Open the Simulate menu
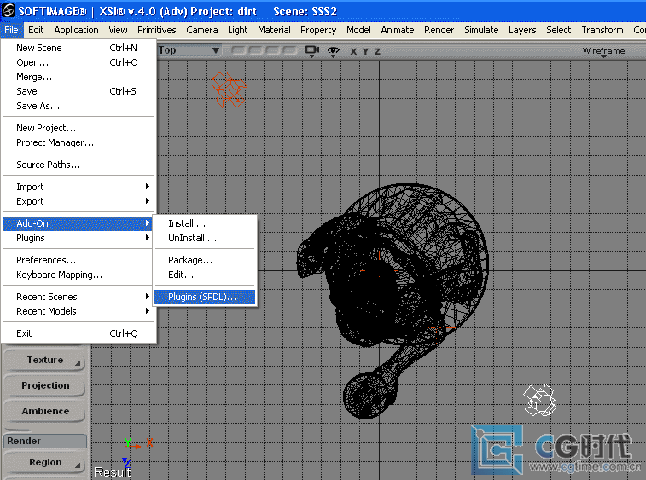Viewport: 646px width, 480px height. [481, 30]
